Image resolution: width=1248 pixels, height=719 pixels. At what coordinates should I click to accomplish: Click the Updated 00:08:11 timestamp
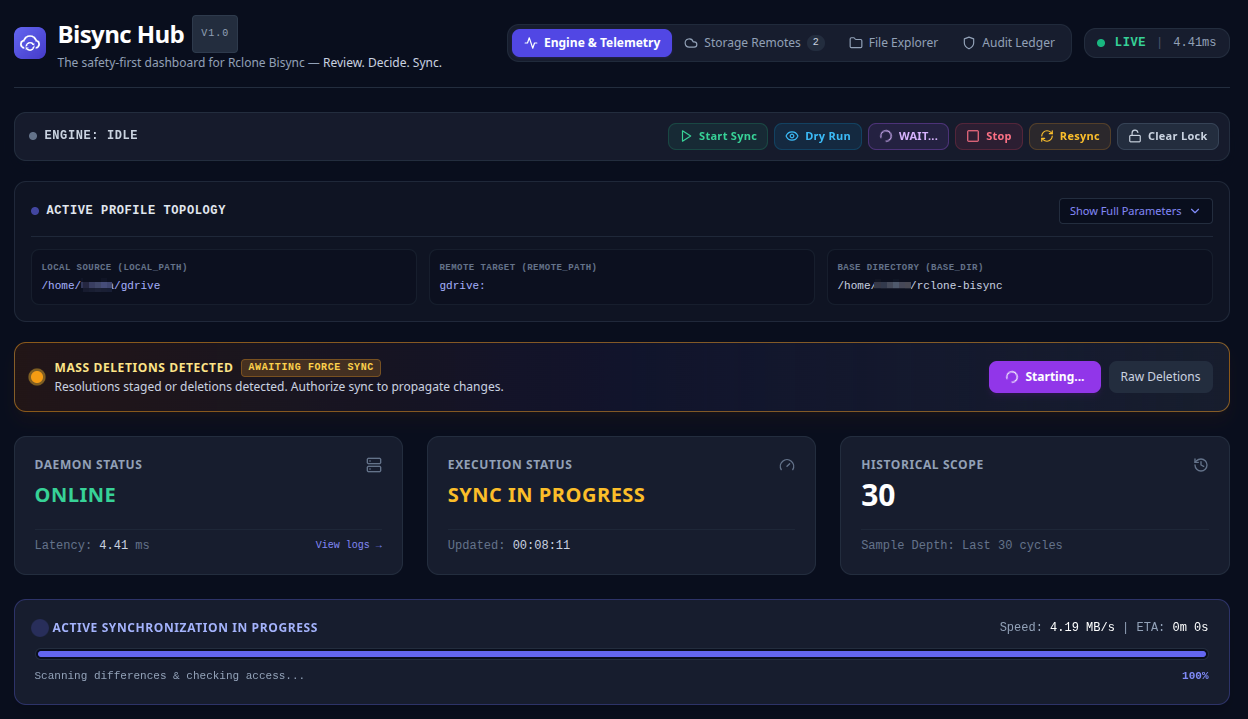pyautogui.click(x=509, y=545)
